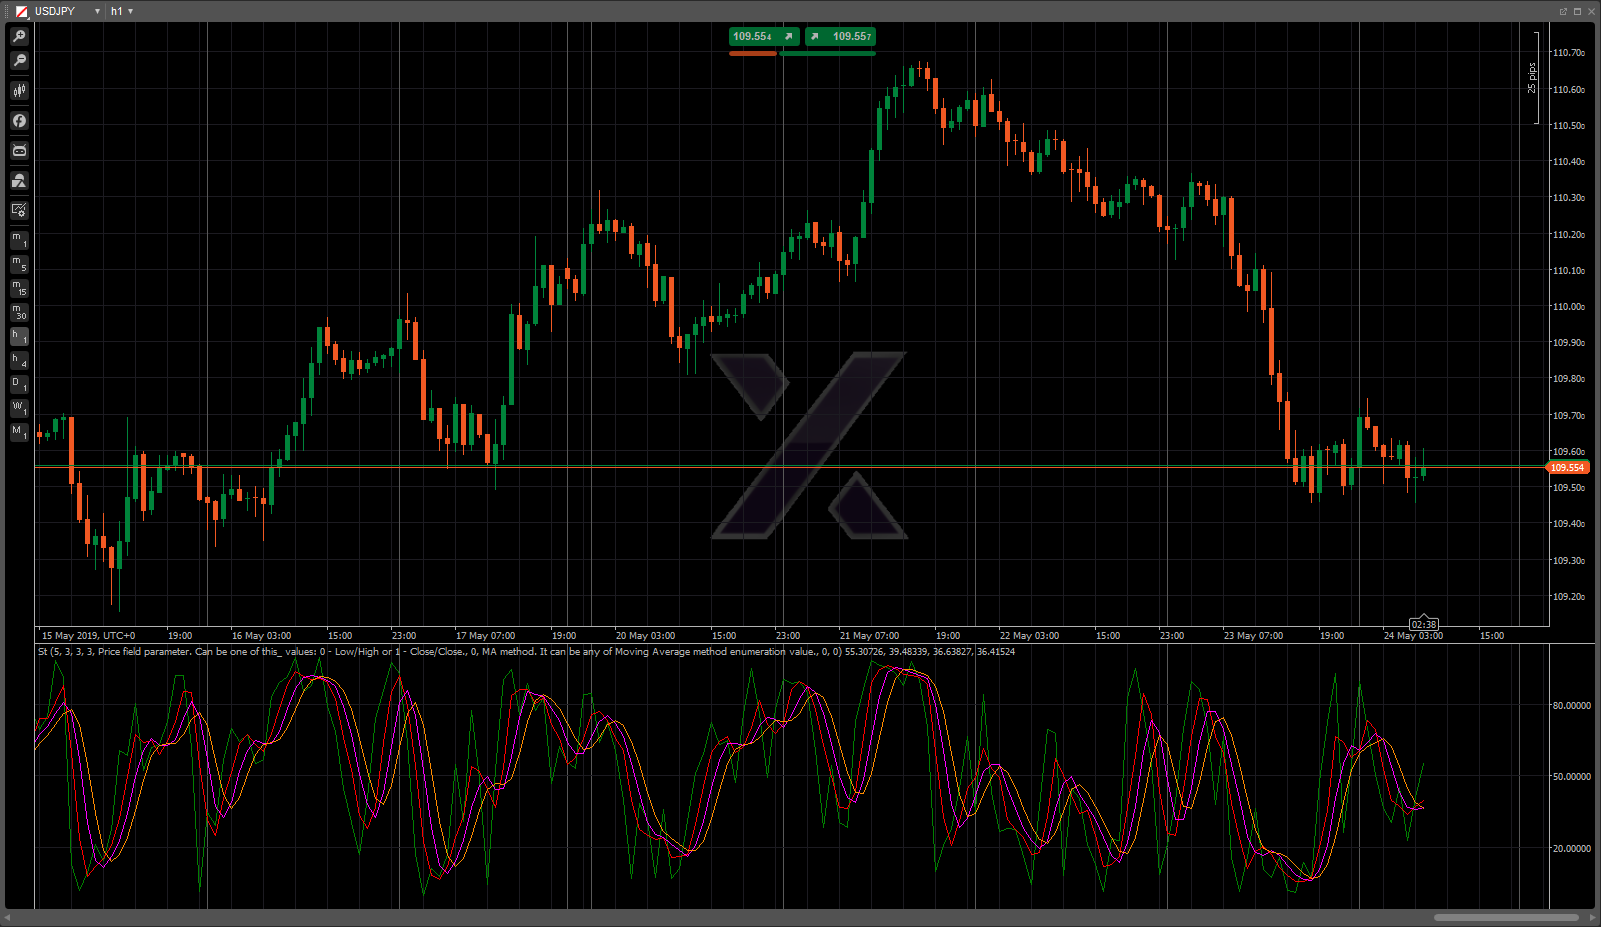This screenshot has width=1601, height=927.
Task: Click the horizontal chart scrollbar thumb
Action: pyautogui.click(x=1506, y=917)
